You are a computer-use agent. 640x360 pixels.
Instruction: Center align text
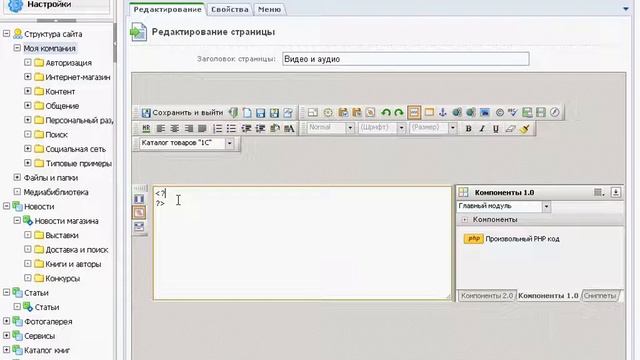coord(175,129)
